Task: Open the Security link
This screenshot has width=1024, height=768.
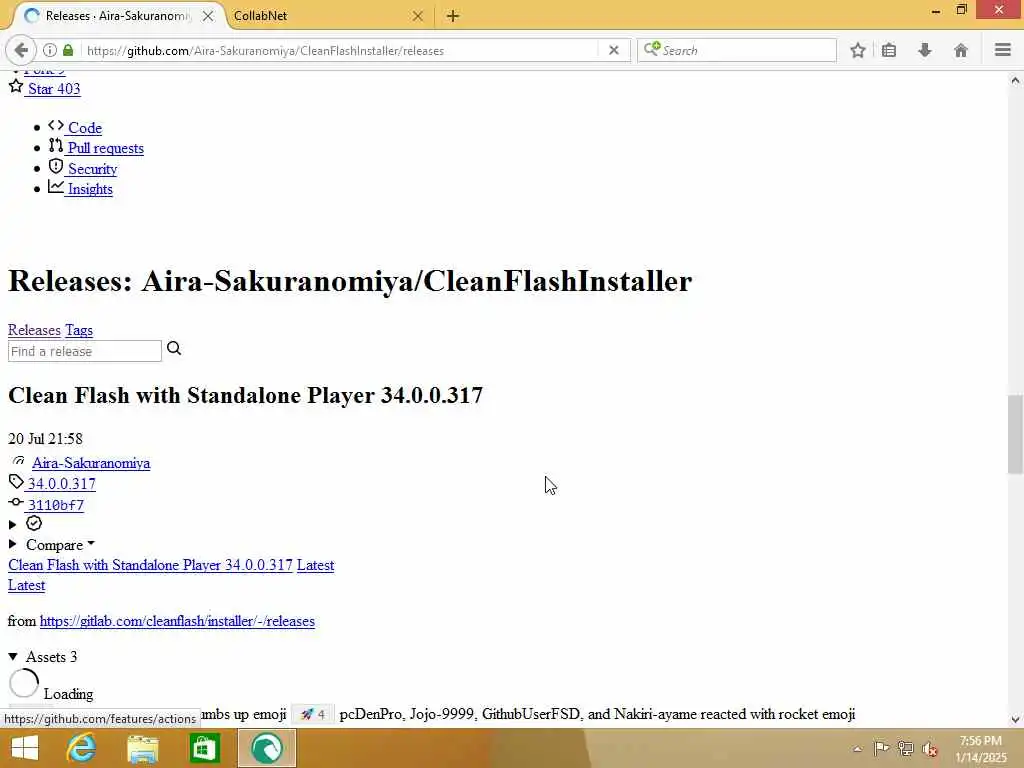Action: click(93, 168)
